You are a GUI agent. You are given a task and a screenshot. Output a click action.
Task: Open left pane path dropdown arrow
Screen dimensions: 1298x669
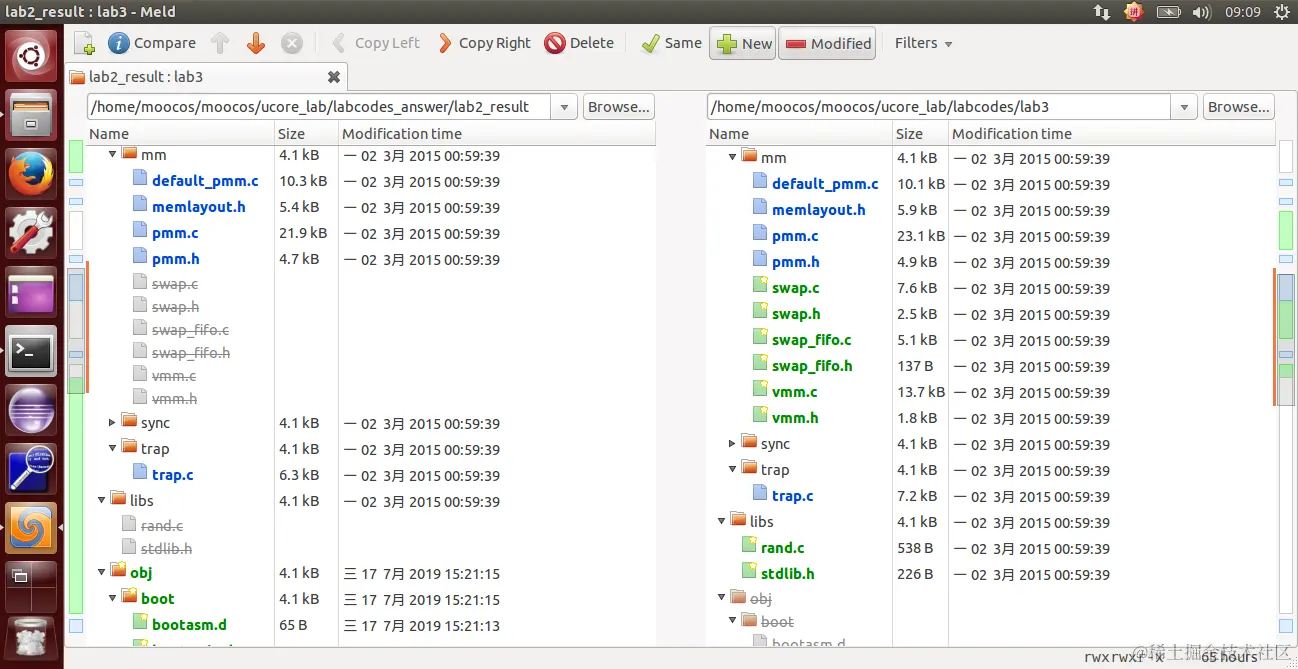[x=565, y=107]
